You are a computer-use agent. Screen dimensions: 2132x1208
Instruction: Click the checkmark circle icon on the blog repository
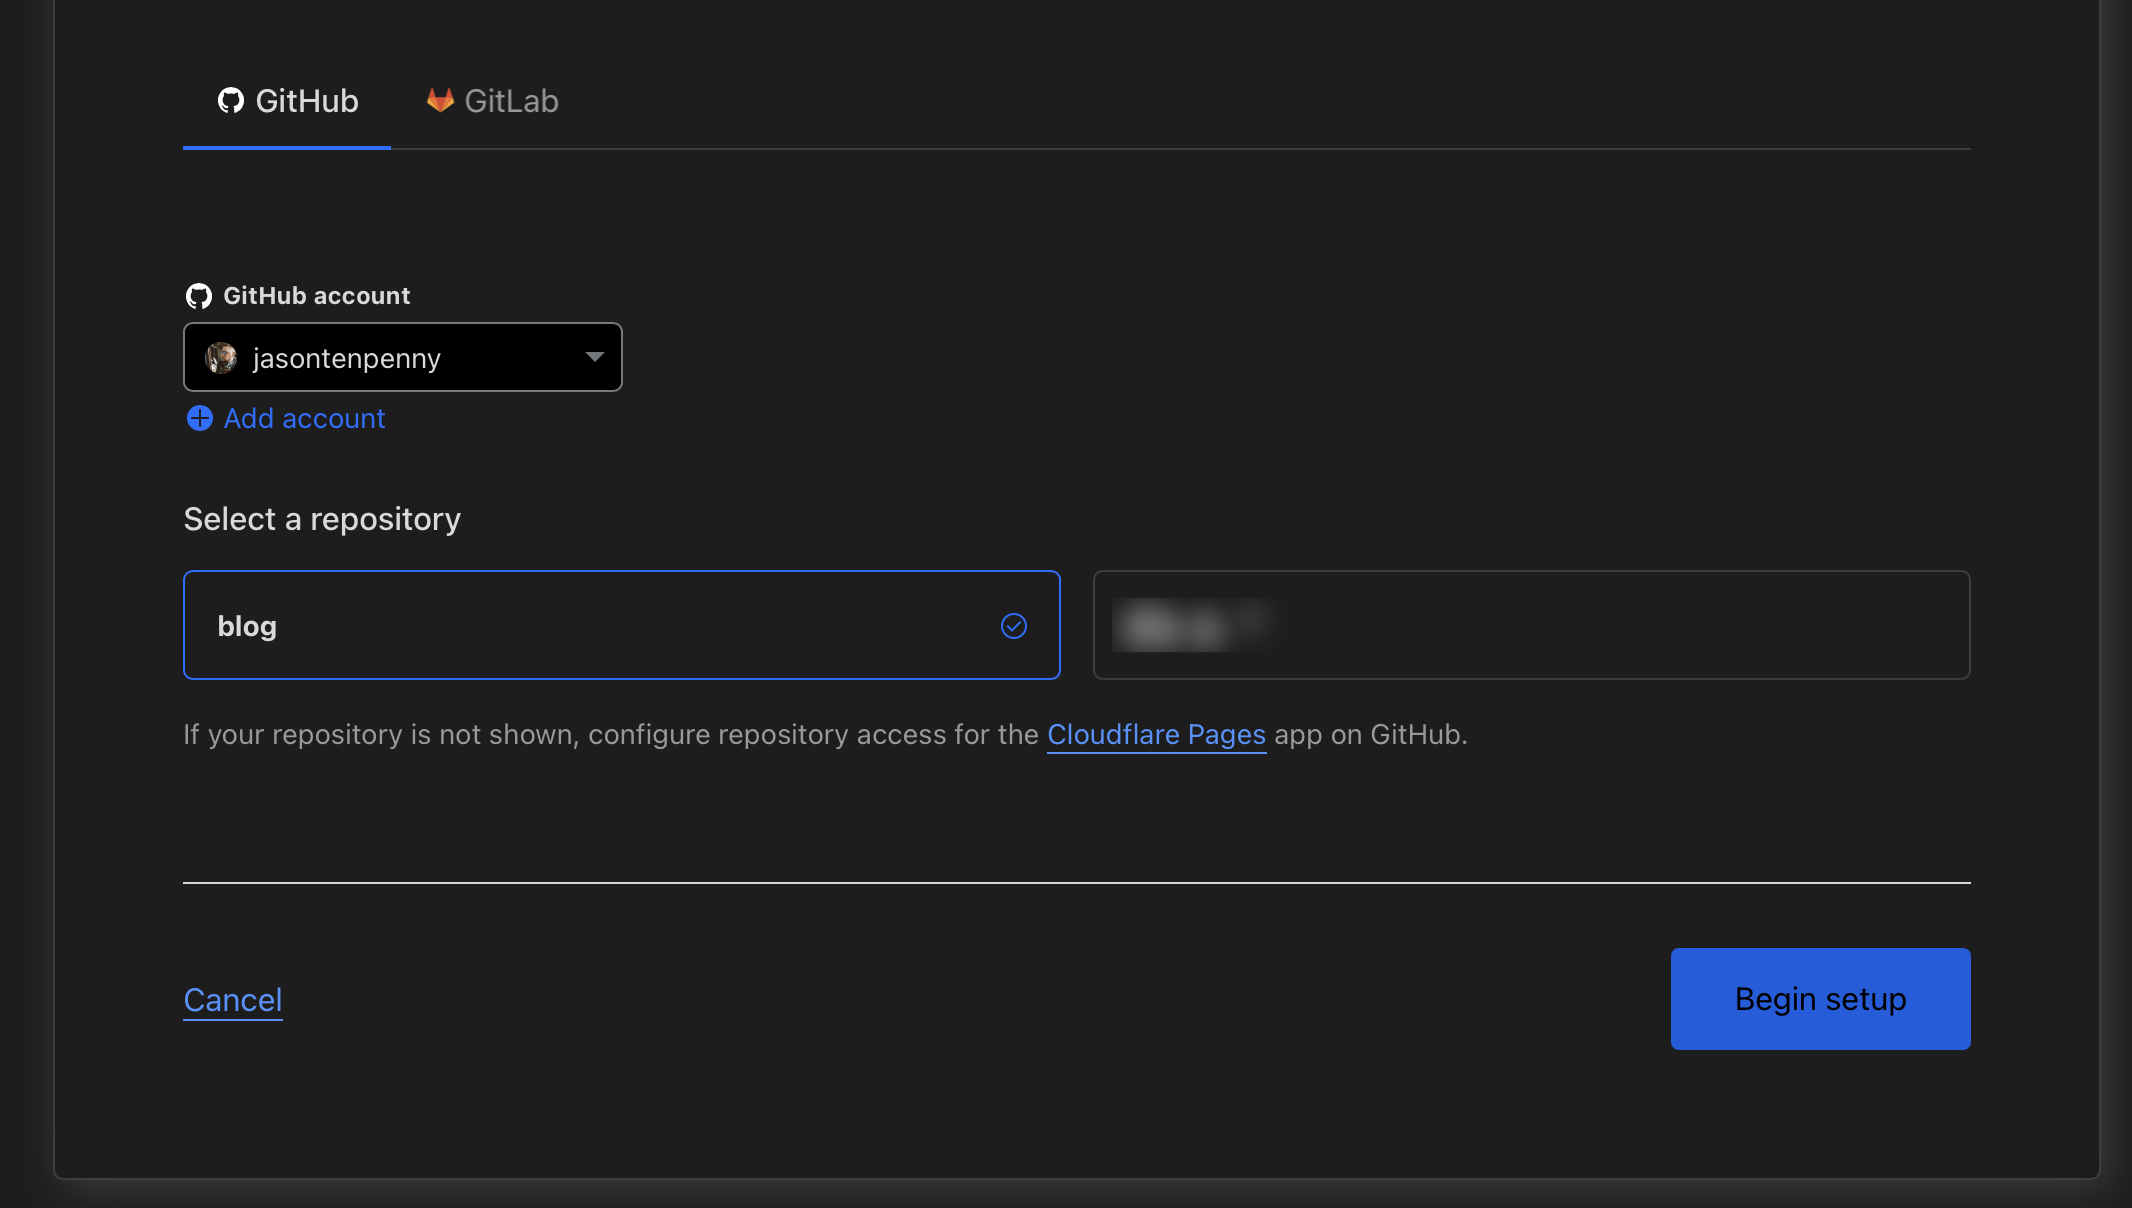(1014, 626)
